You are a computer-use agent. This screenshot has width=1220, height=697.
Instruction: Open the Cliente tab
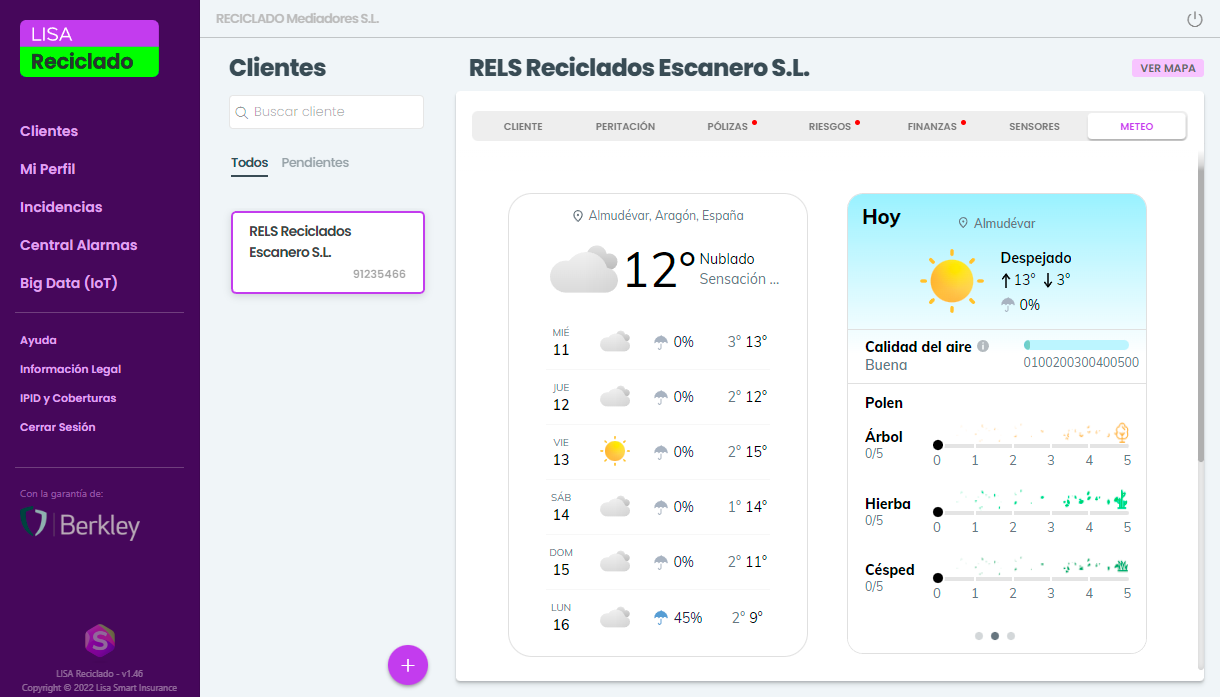point(523,127)
